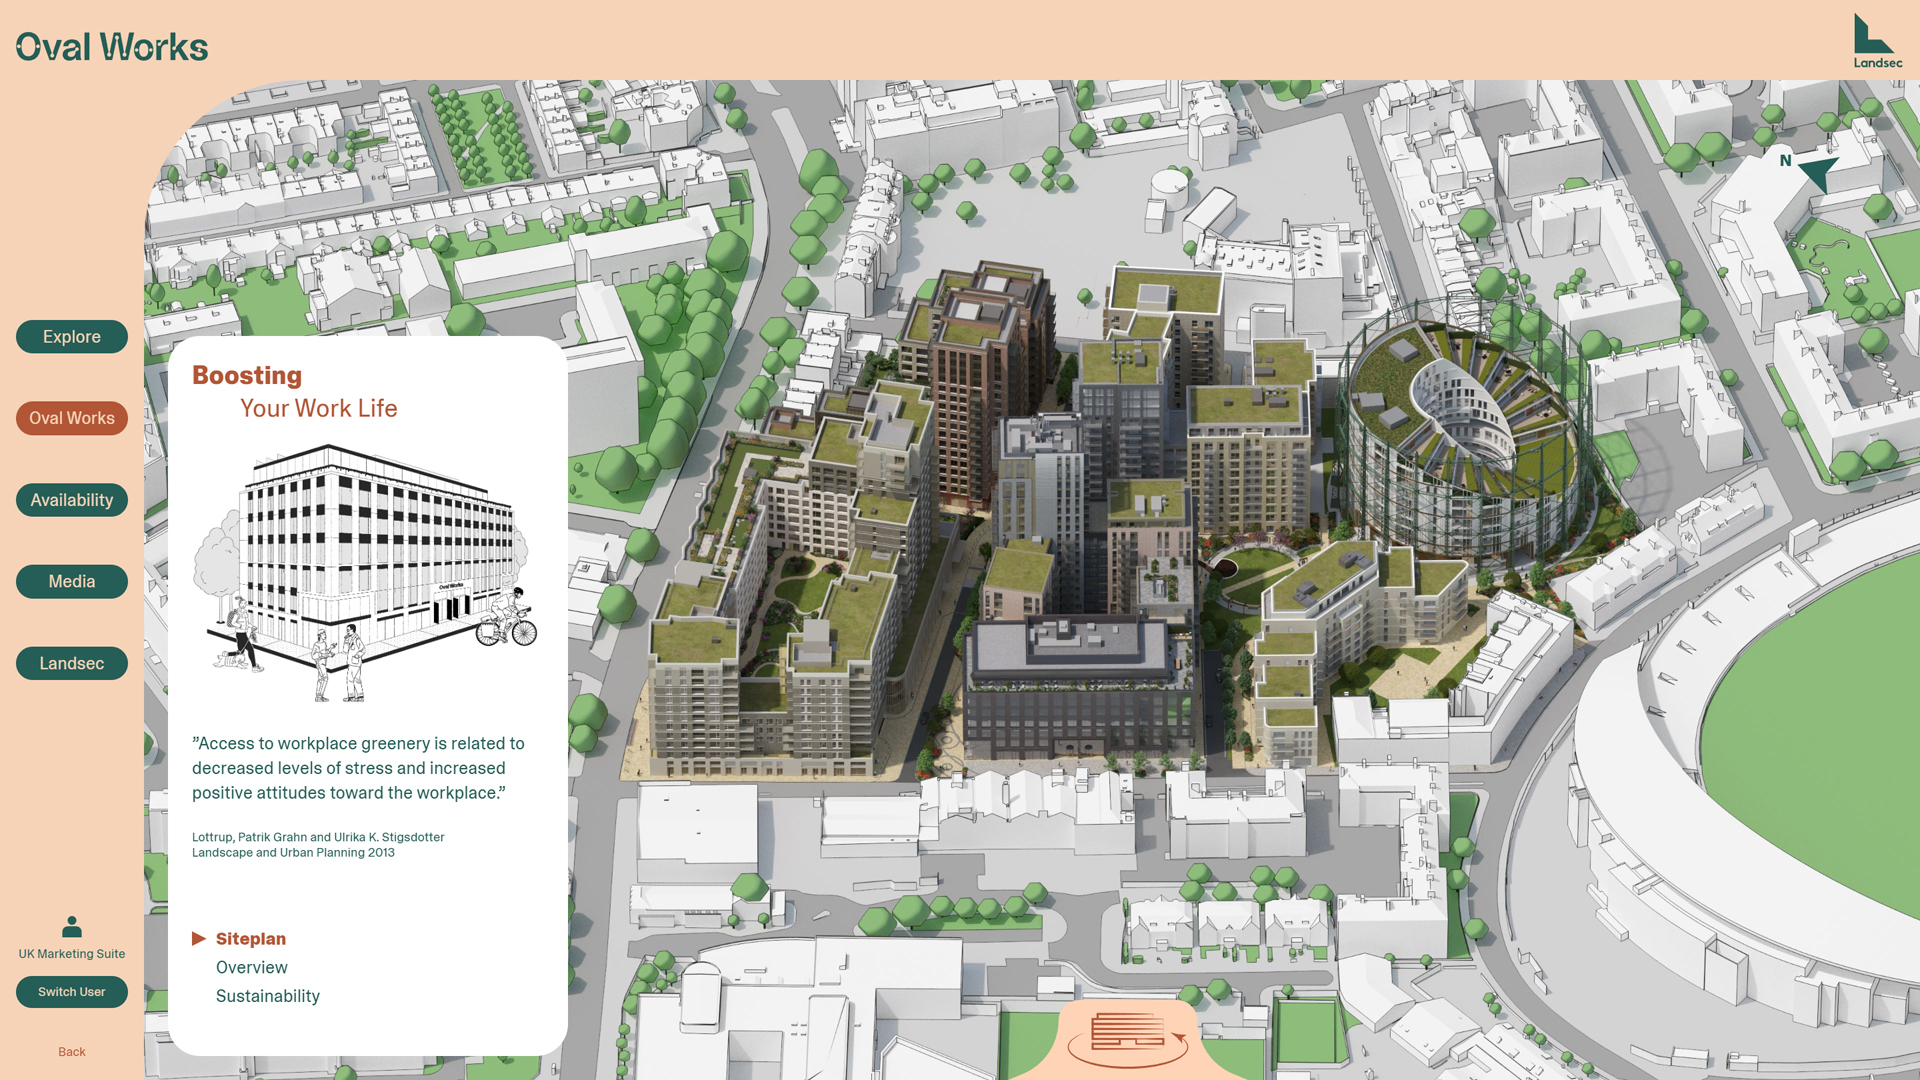Open the Availability section
This screenshot has width=1920, height=1080.
72,500
